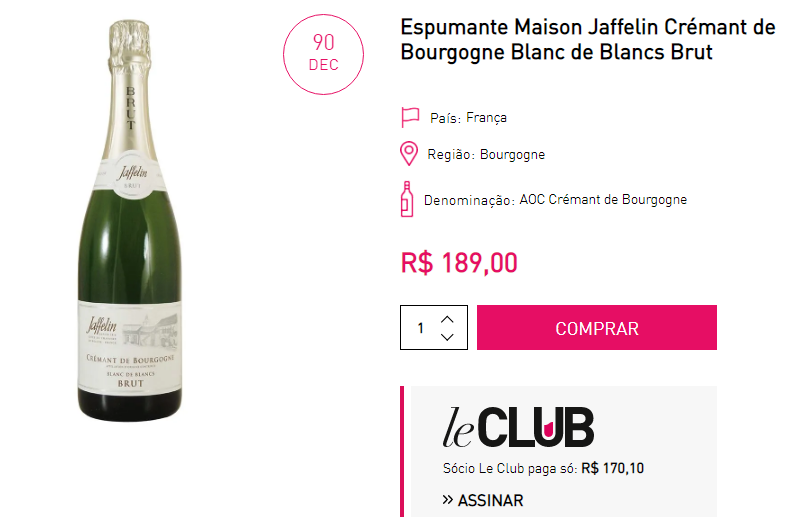Viewport: 798px width, 517px height.
Task: Click the Sócio Le Club price R$ 170,10
Action: point(613,468)
